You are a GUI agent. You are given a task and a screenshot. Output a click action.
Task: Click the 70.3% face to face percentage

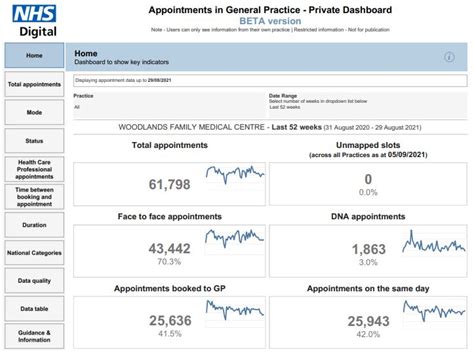pyautogui.click(x=169, y=262)
